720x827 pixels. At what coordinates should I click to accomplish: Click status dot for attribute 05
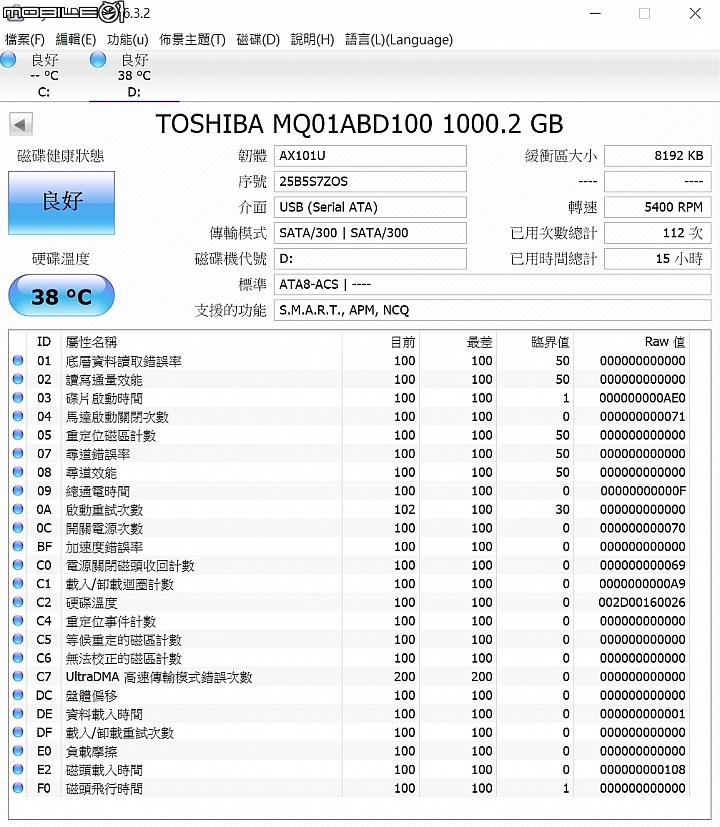click(18, 435)
